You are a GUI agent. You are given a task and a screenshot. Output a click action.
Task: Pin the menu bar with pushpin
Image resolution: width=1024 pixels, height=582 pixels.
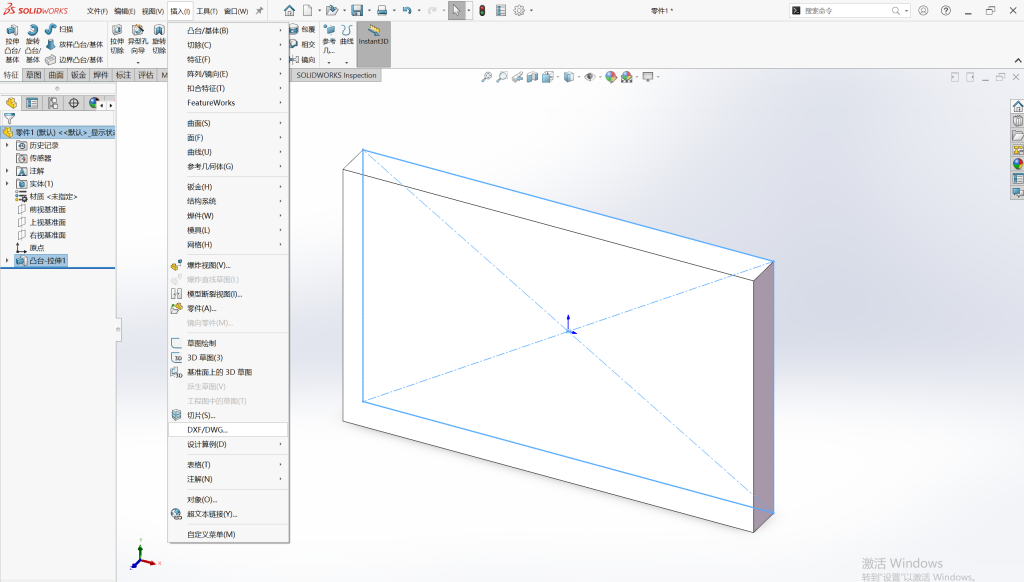259,10
